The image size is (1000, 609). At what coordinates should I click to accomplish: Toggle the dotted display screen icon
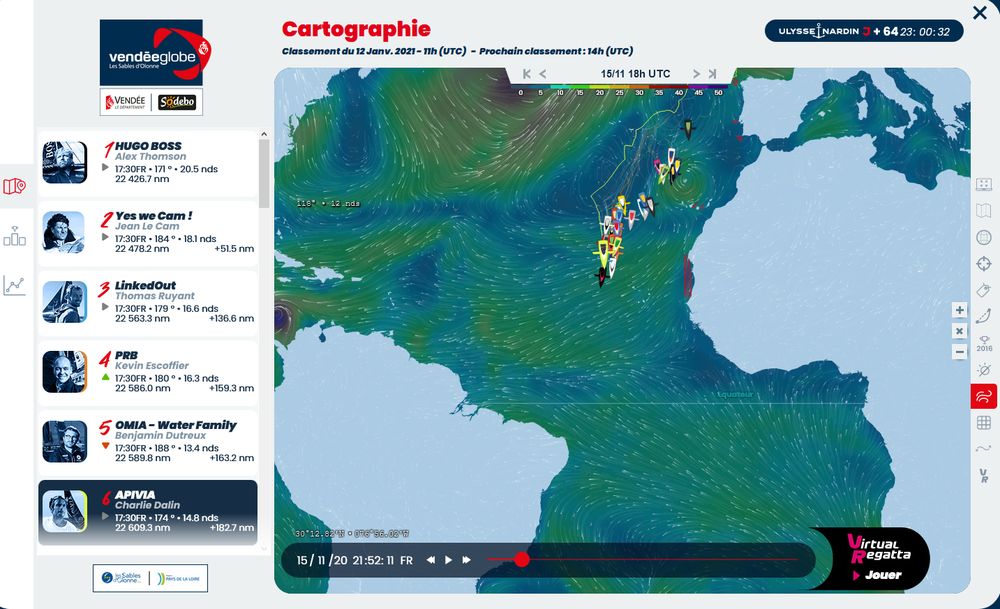(x=984, y=184)
